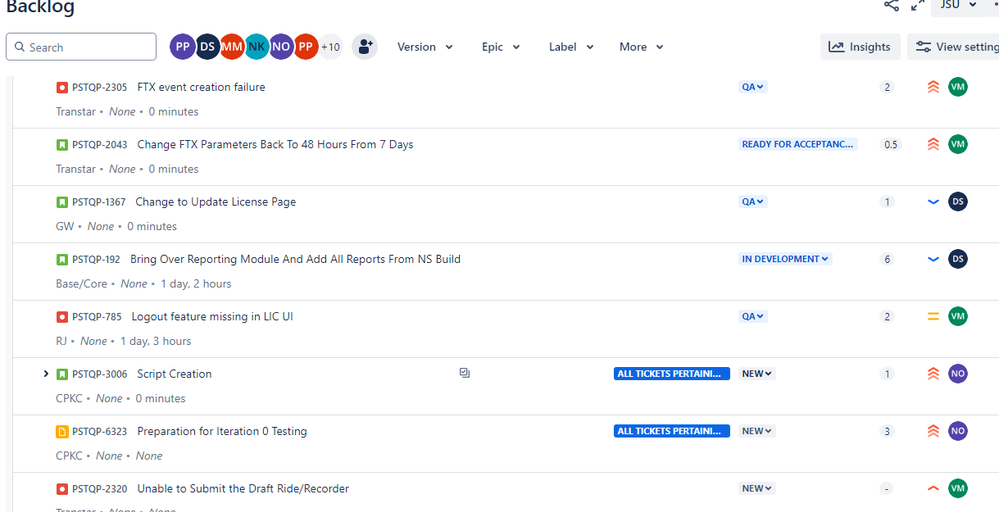This screenshot has height=512, width=999.
Task: Filter by NK avatar
Action: pyautogui.click(x=256, y=46)
